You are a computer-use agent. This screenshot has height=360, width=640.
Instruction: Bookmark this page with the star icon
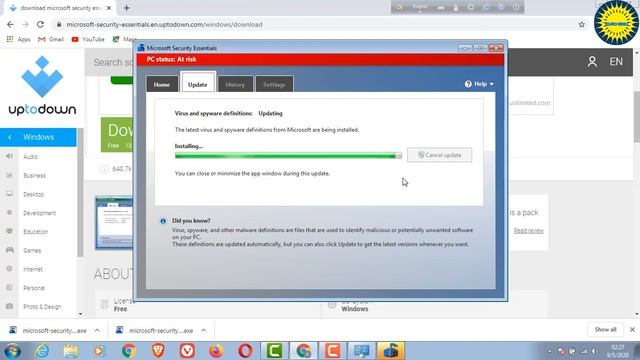coord(582,24)
